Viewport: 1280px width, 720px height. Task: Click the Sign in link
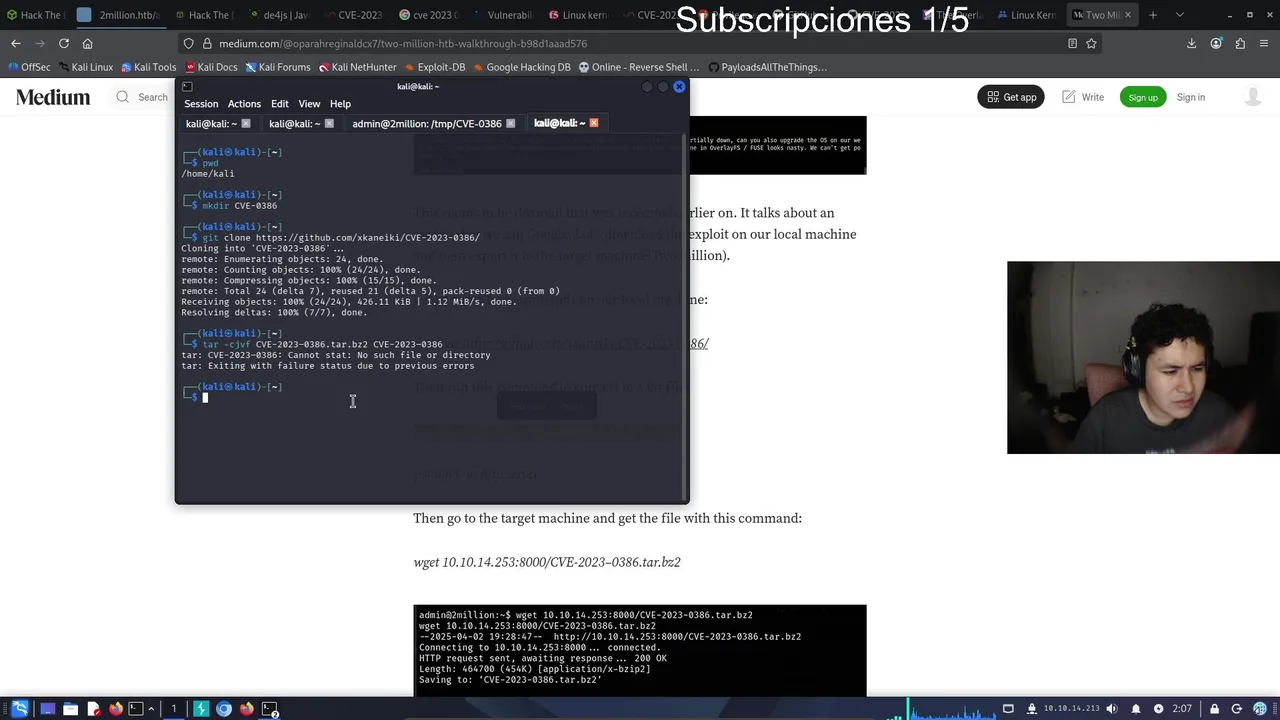(1191, 97)
